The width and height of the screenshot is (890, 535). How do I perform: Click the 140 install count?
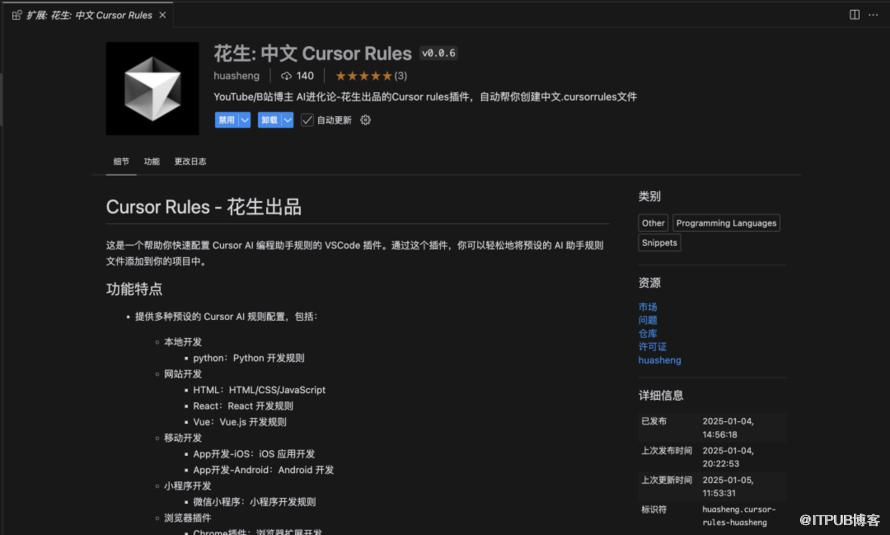coord(297,75)
